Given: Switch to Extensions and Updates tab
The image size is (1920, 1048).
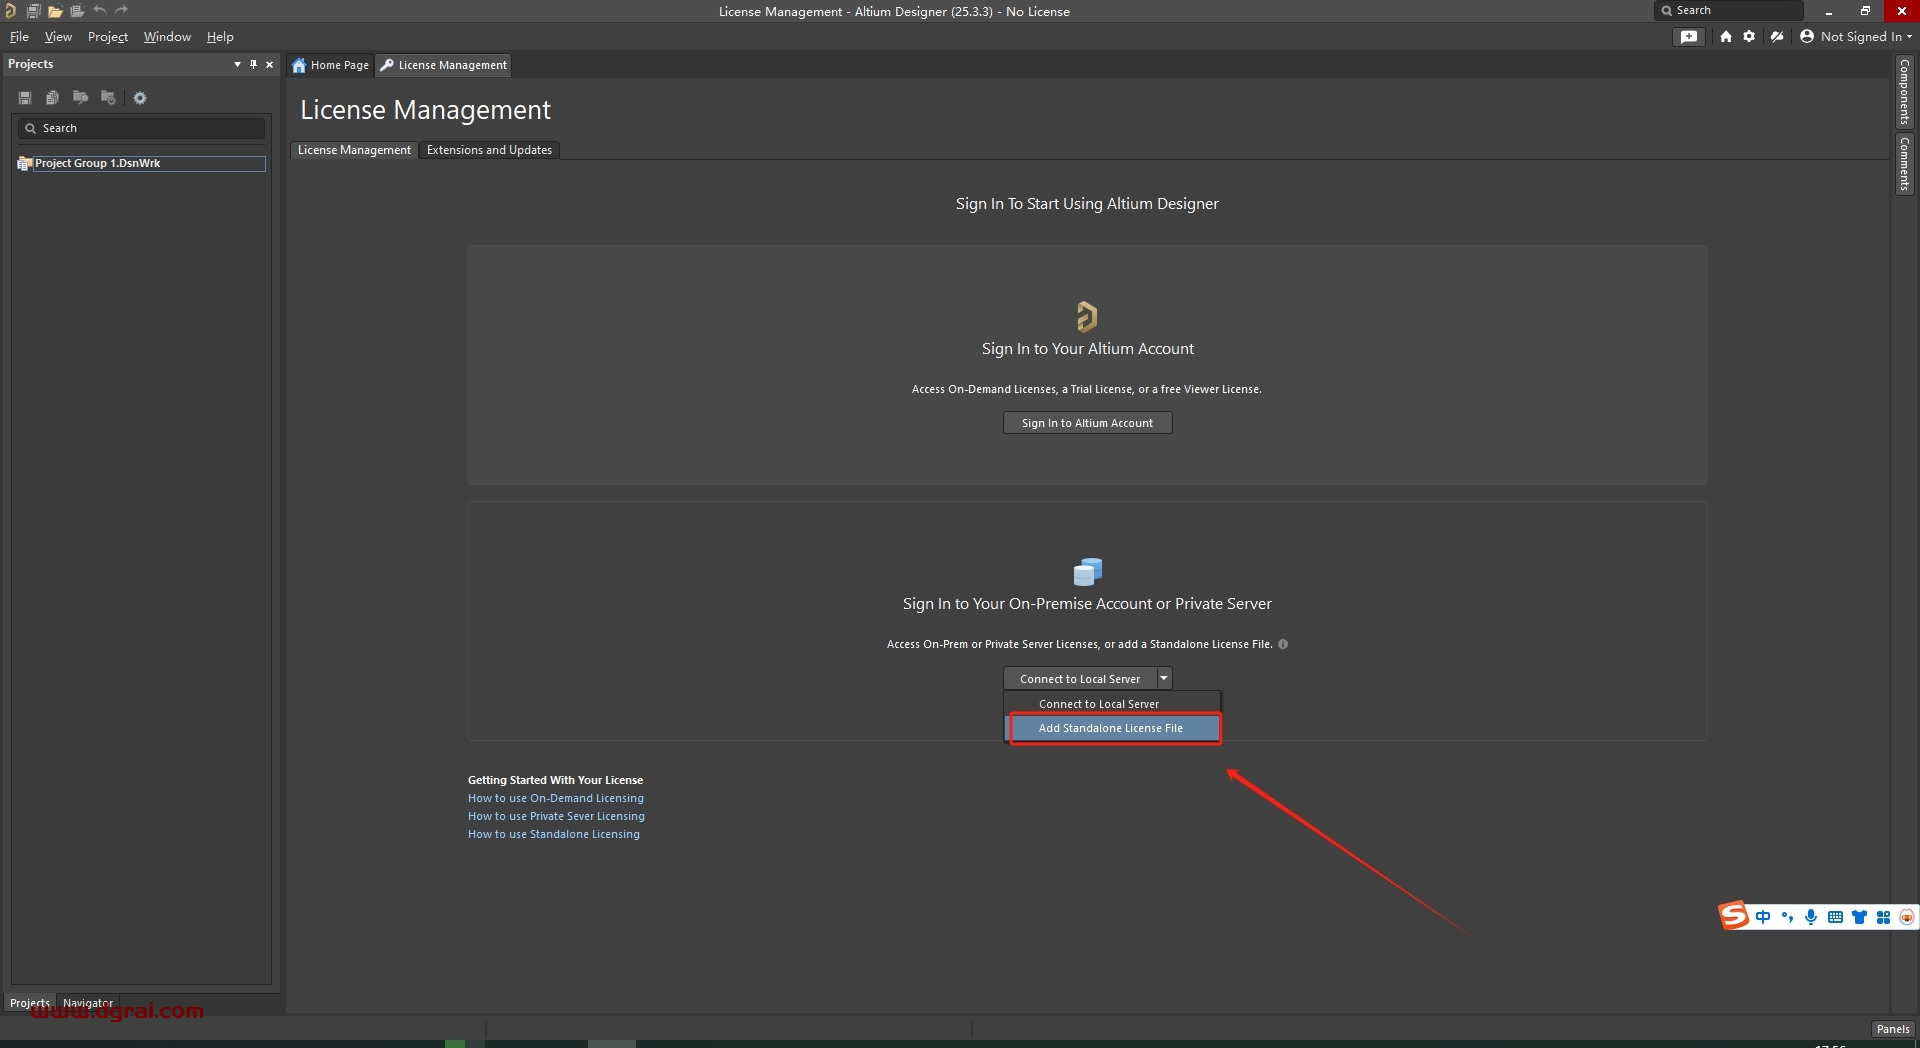Looking at the screenshot, I should pos(489,150).
